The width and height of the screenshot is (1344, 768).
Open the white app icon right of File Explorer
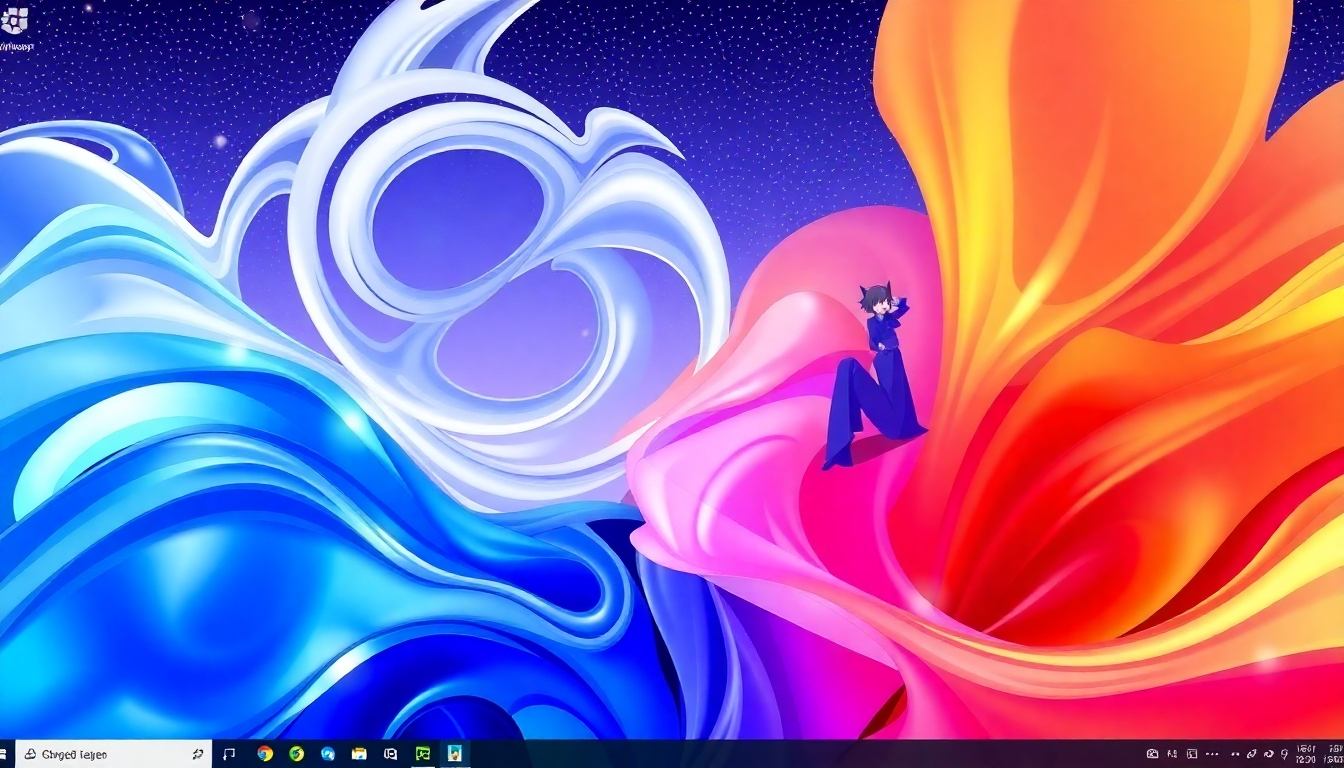pyautogui.click(x=391, y=754)
